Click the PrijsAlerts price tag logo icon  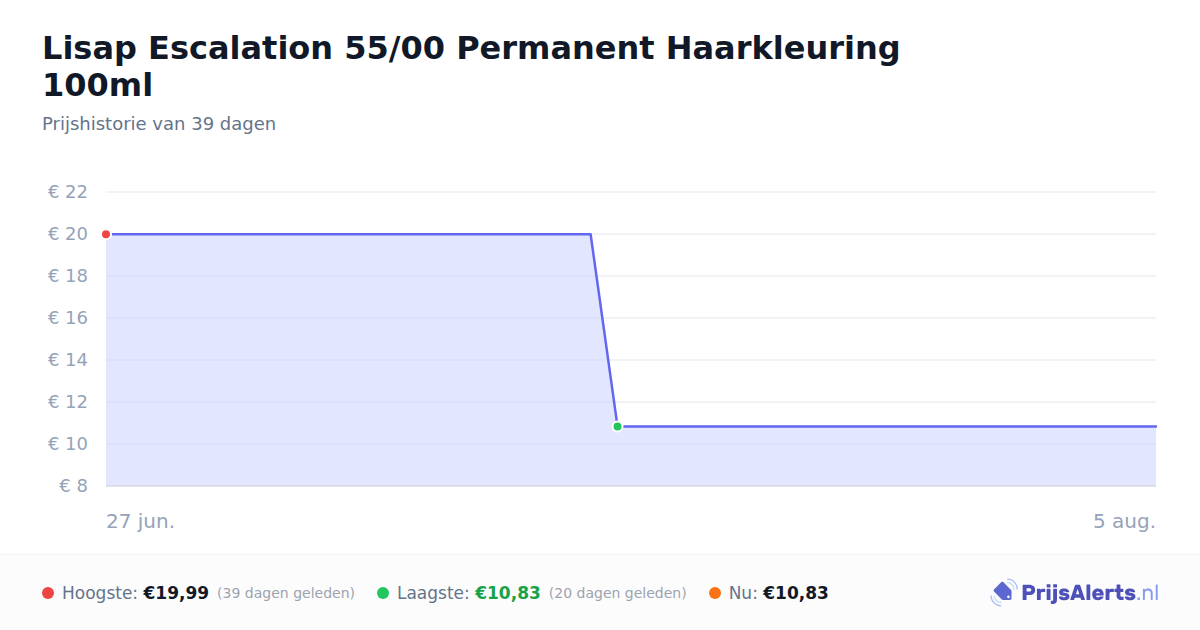[1003, 593]
